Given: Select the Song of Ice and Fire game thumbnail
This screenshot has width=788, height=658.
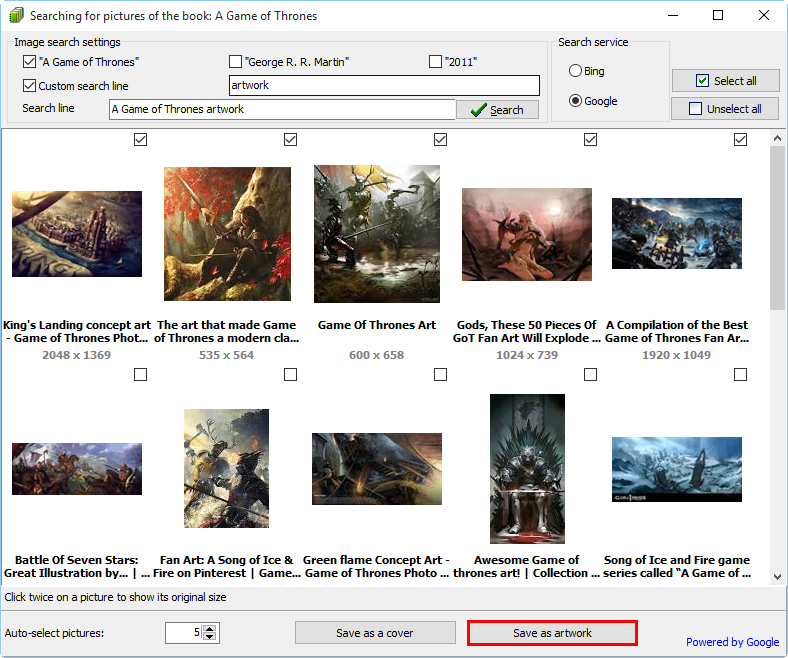Looking at the screenshot, I should coord(676,469).
